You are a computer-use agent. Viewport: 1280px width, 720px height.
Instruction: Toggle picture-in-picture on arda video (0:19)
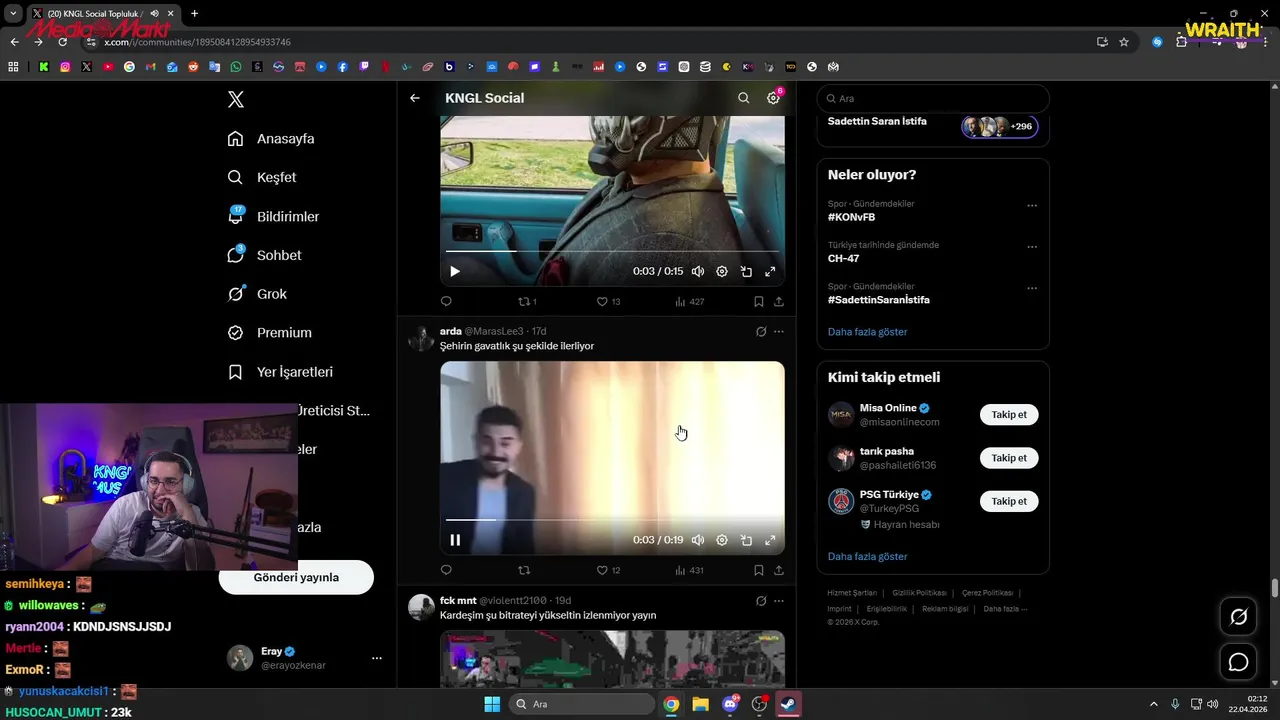[x=746, y=540]
